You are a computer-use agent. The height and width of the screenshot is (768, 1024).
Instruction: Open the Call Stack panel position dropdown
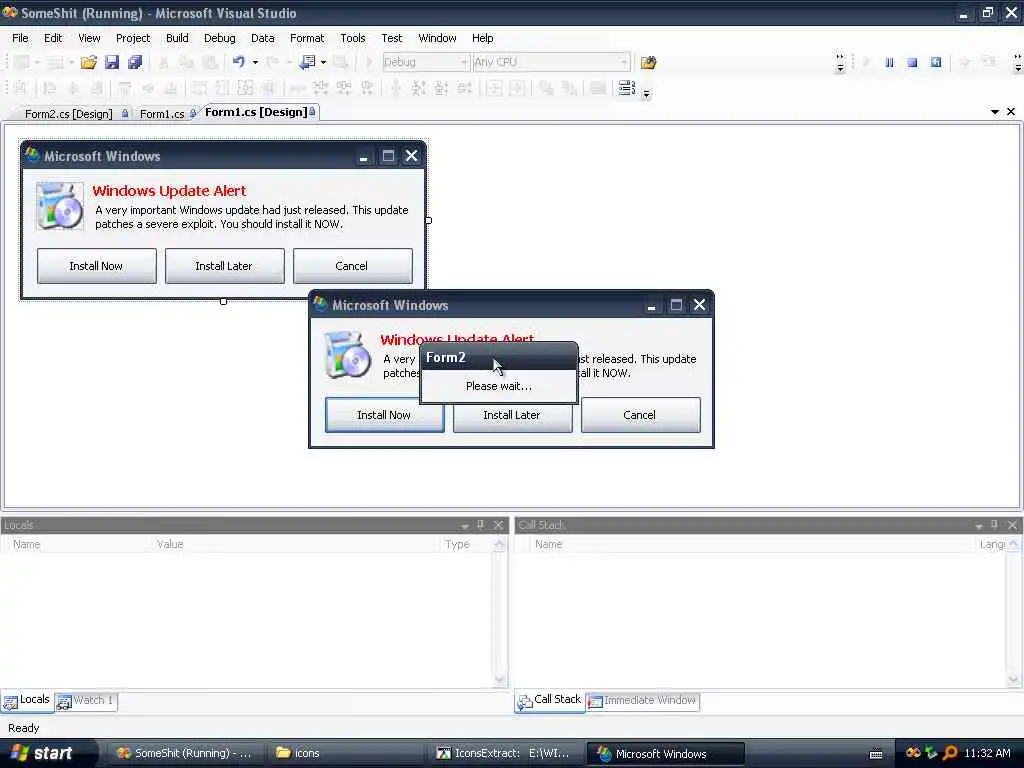click(978, 526)
